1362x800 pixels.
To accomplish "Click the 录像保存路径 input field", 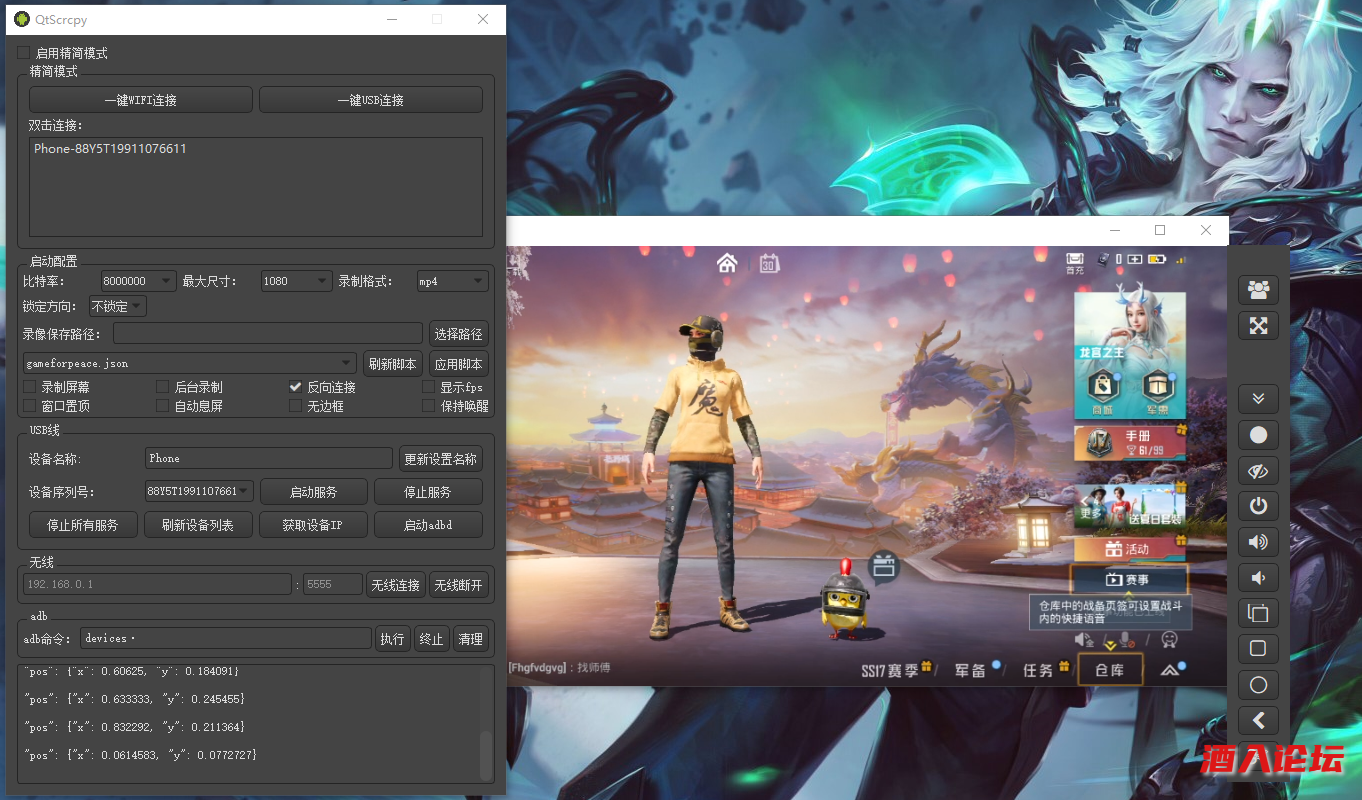I will point(268,333).
